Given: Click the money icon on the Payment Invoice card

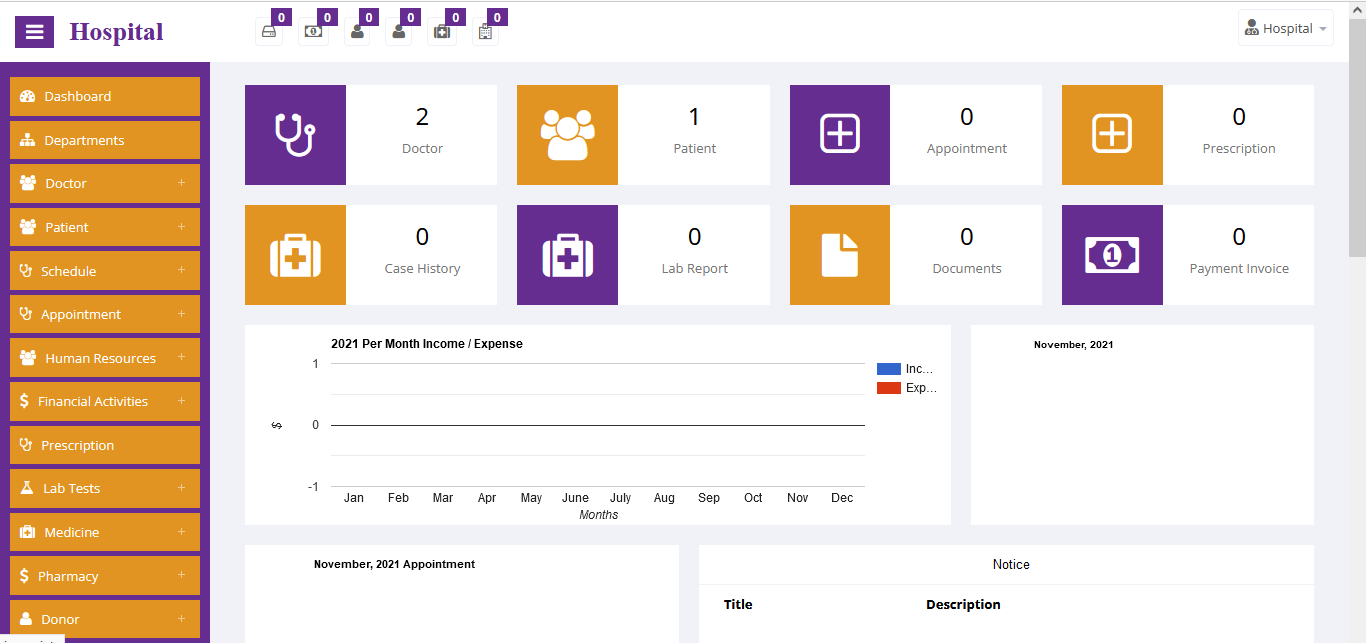Looking at the screenshot, I should [x=1112, y=255].
